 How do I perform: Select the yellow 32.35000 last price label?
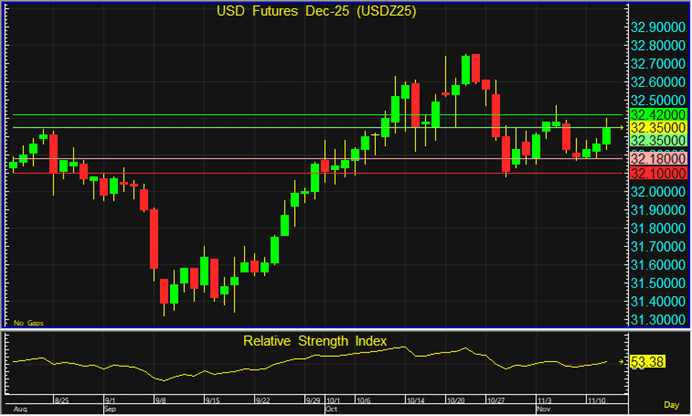pyautogui.click(x=658, y=129)
